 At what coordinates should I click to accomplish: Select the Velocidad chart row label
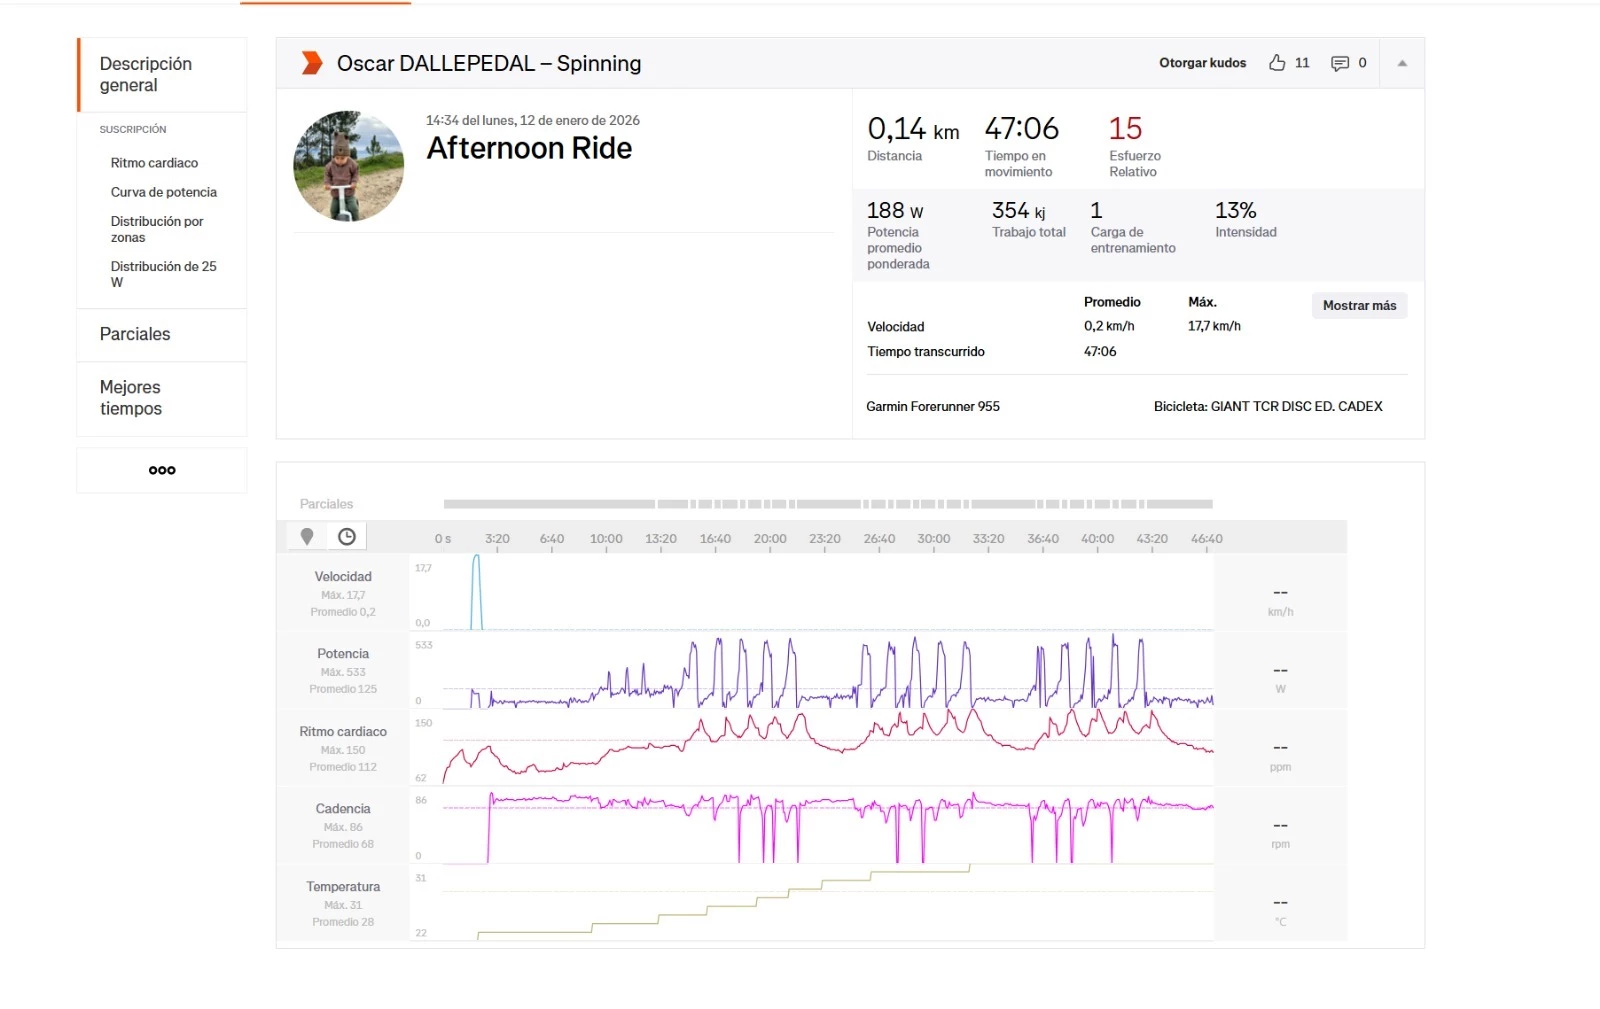point(343,577)
